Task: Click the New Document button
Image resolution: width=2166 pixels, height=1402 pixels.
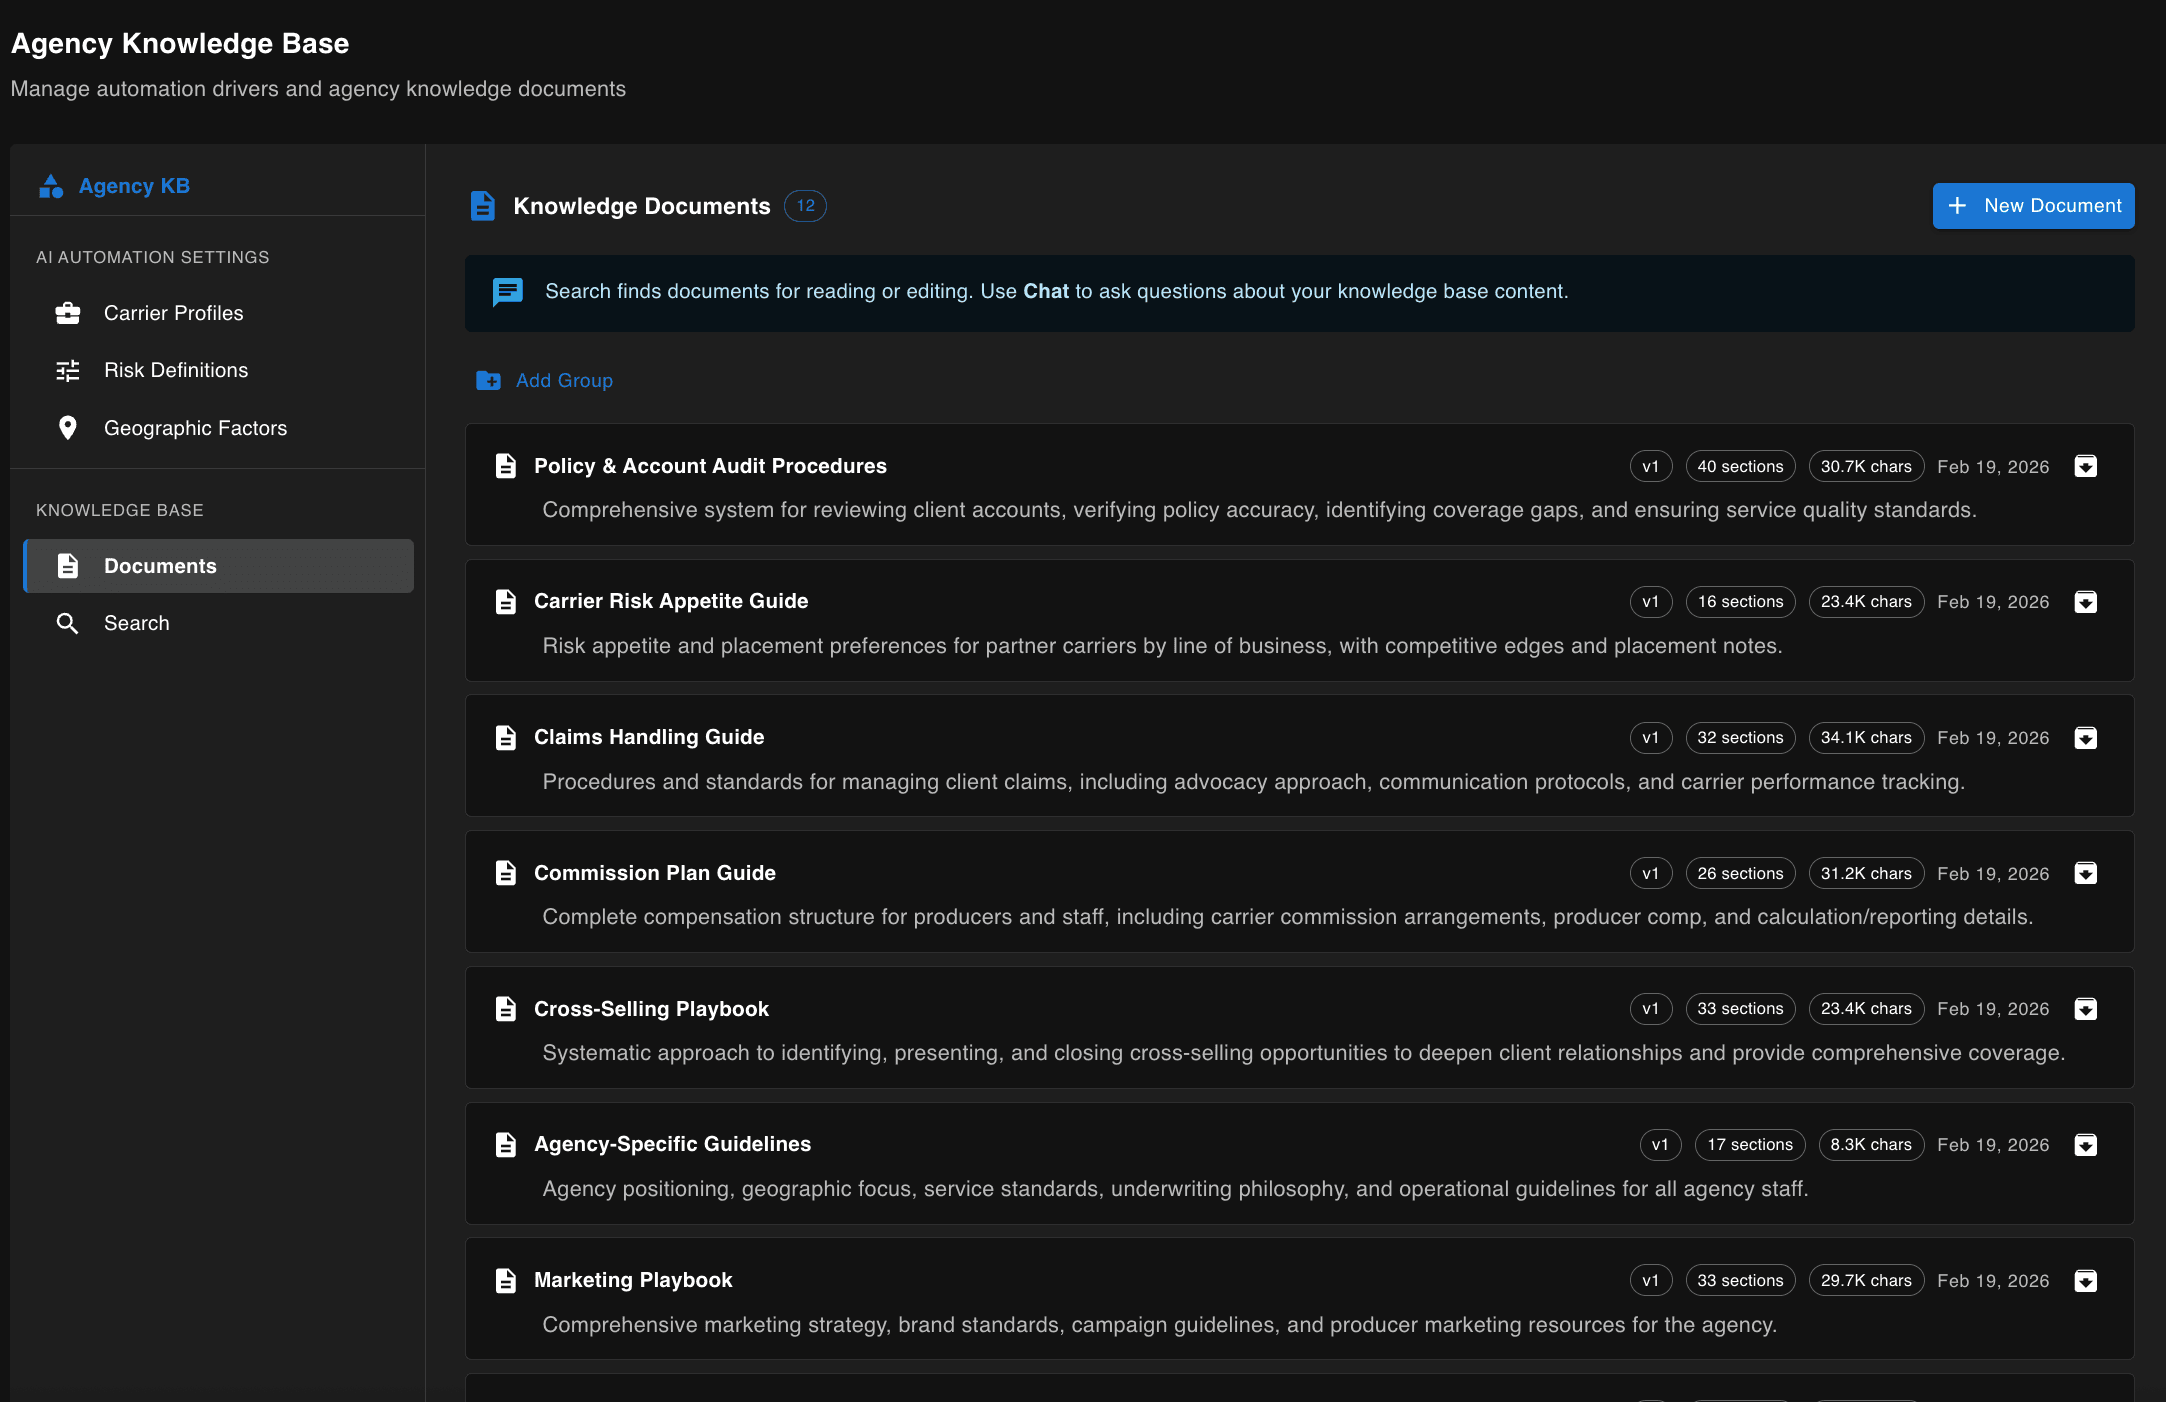Action: pos(2033,206)
